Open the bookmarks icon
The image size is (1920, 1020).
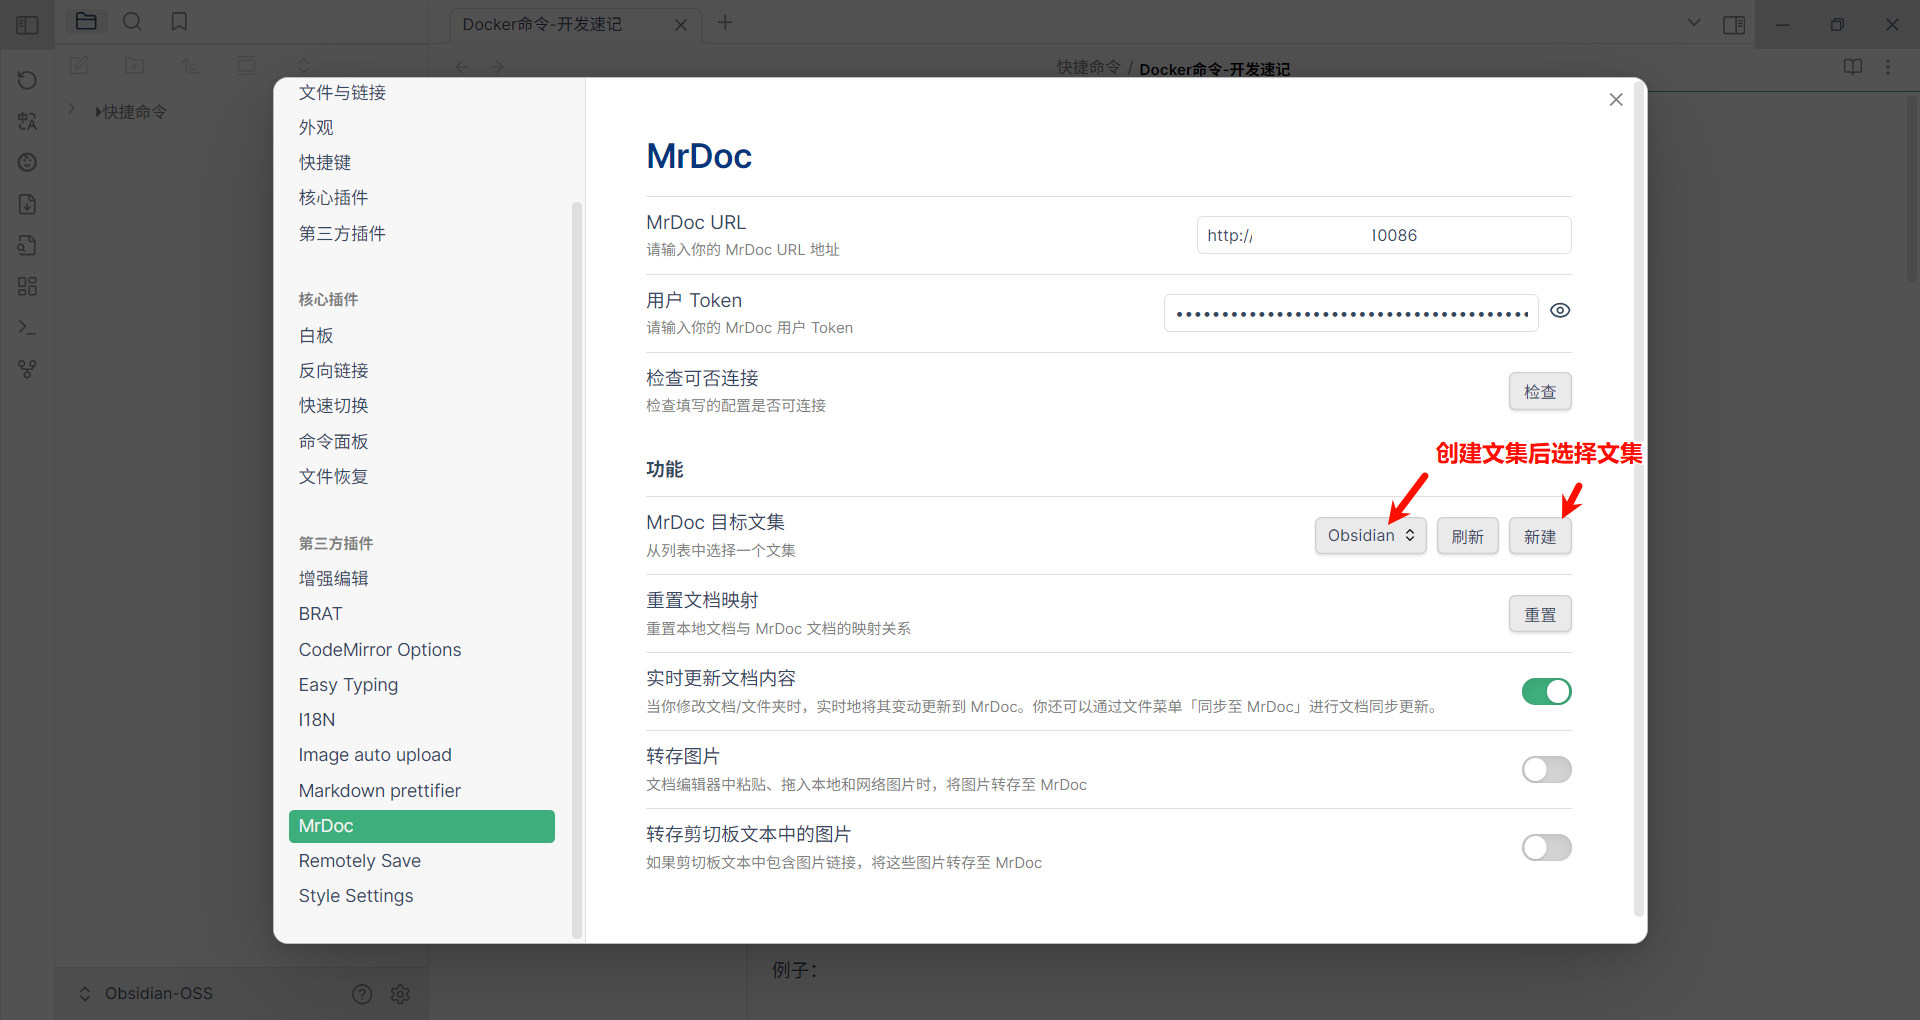179,21
